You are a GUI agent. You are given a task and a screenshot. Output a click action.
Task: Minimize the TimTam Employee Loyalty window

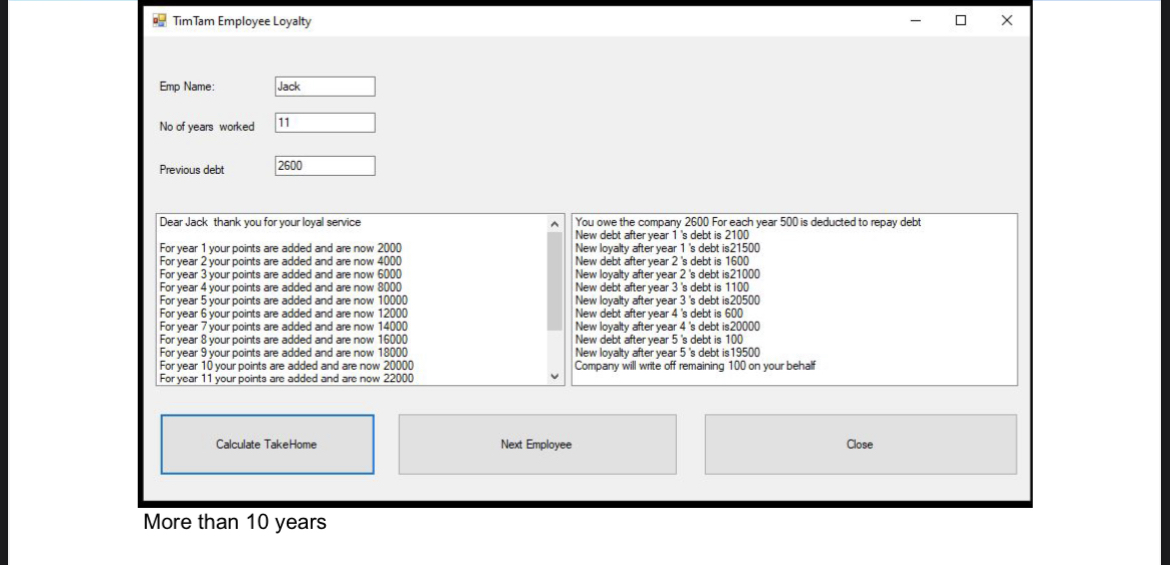click(x=916, y=21)
